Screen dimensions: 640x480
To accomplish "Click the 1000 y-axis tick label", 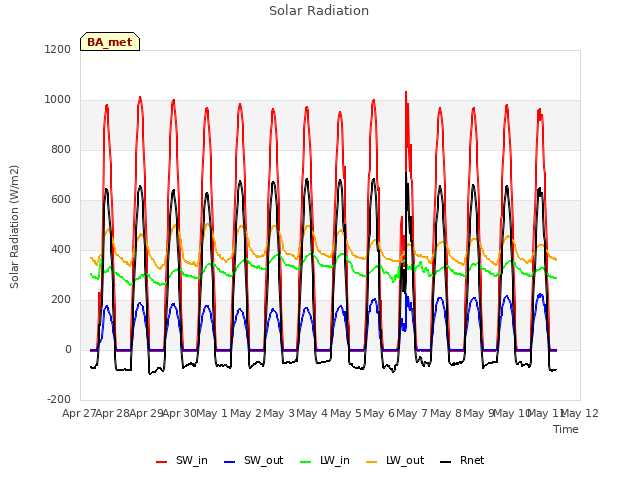I will (58, 100).
